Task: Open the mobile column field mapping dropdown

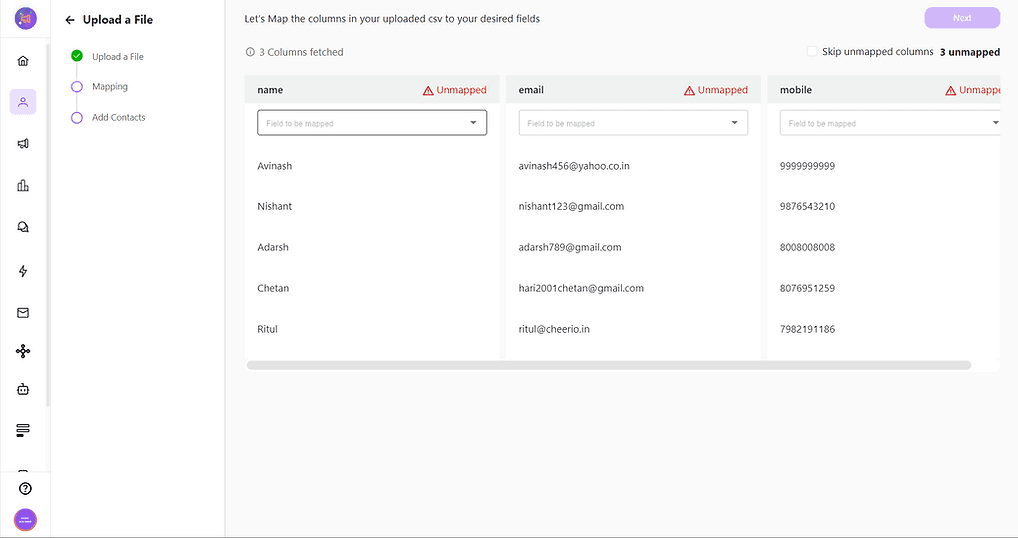Action: point(889,123)
